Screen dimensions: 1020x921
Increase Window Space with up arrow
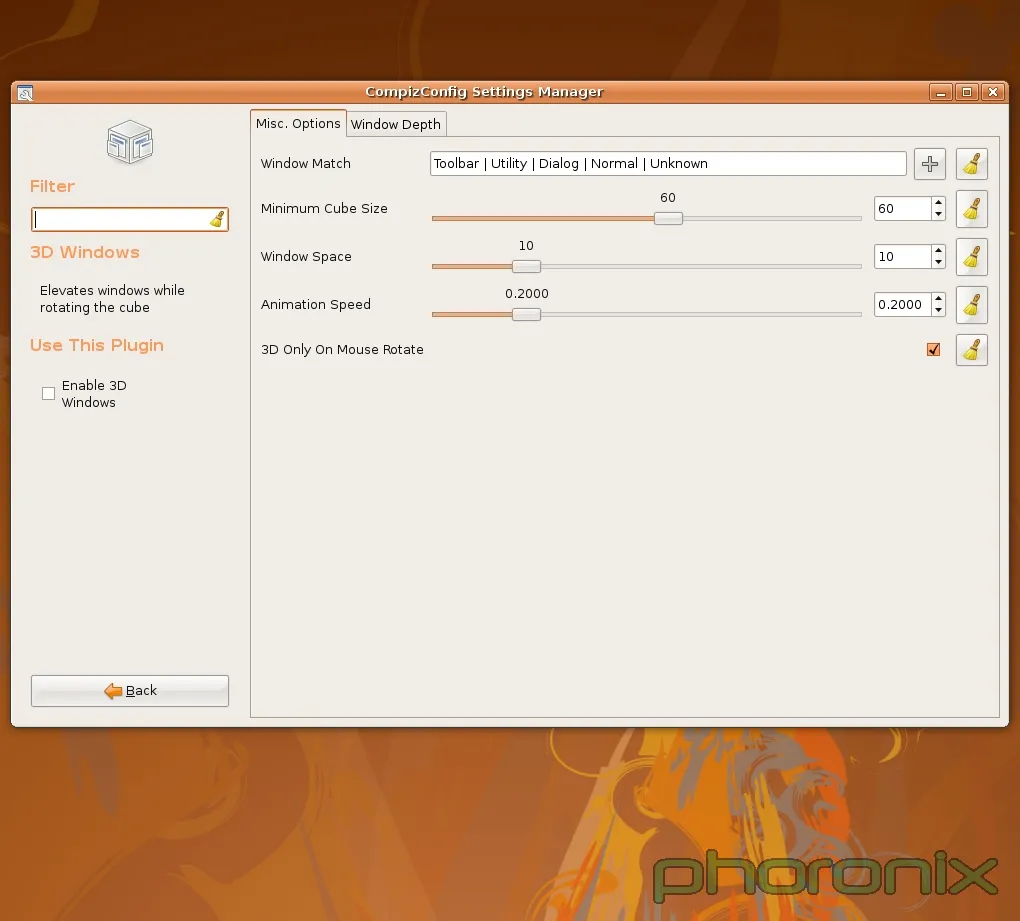[938, 251]
